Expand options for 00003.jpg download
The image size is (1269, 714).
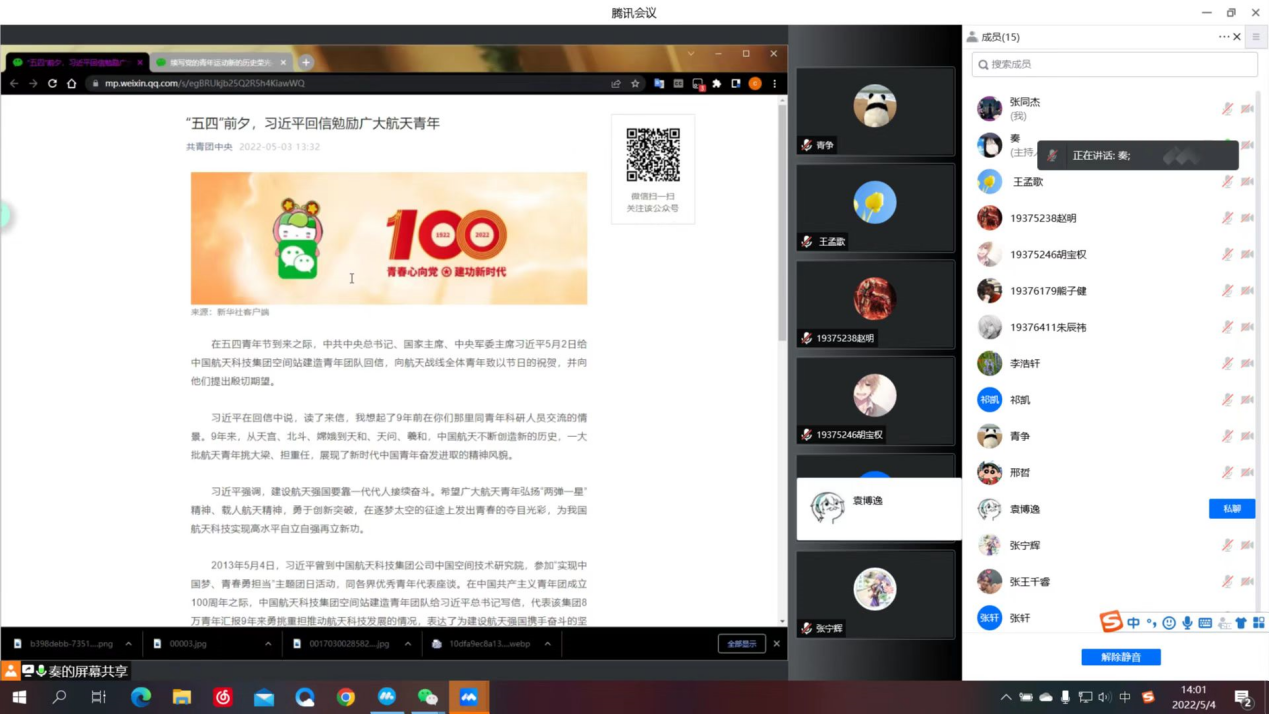coord(268,644)
